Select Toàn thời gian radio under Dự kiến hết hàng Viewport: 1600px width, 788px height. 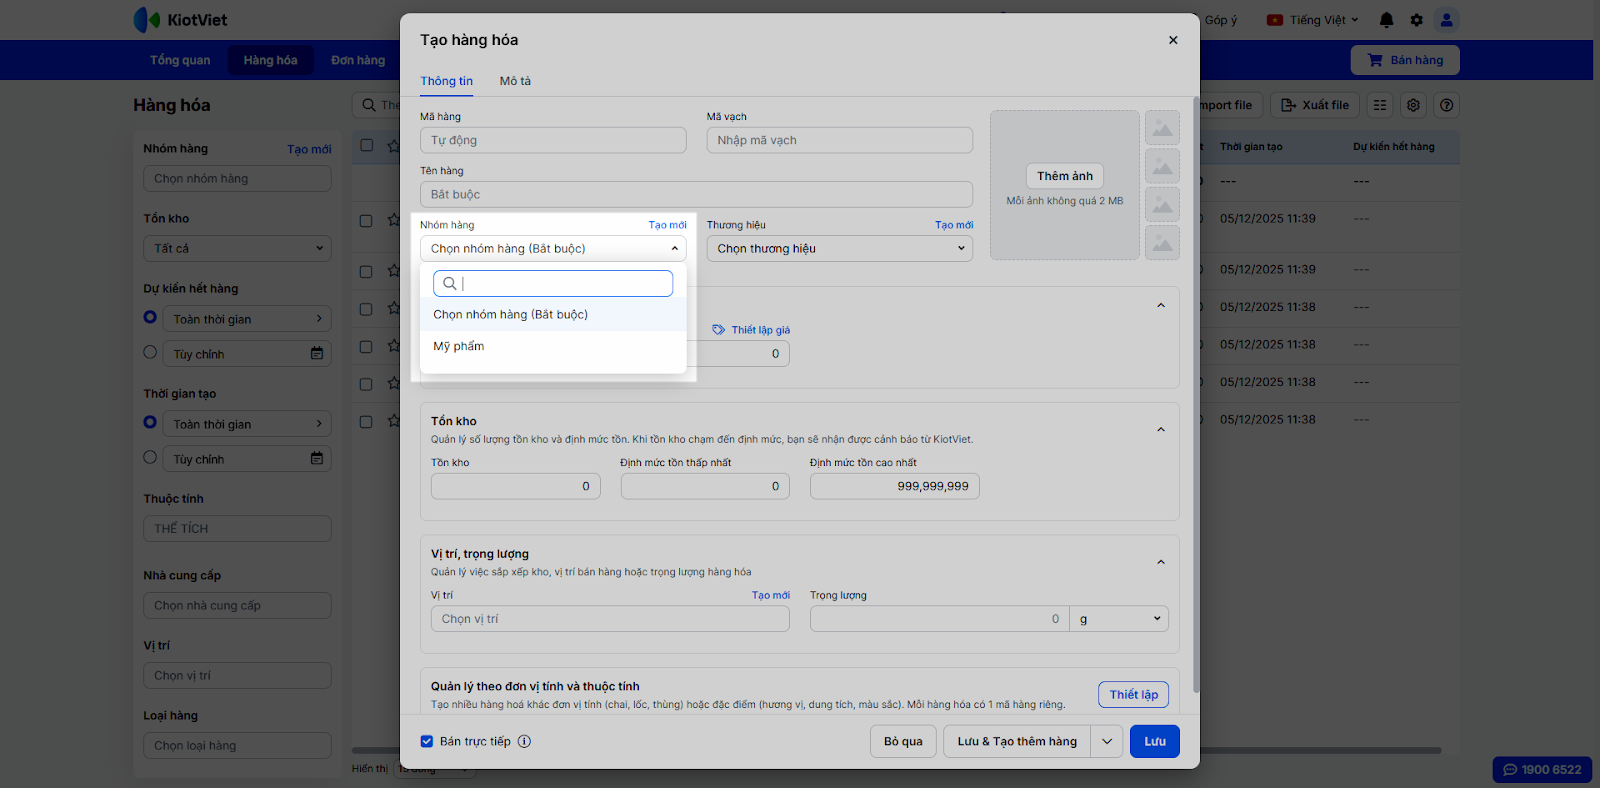150,317
